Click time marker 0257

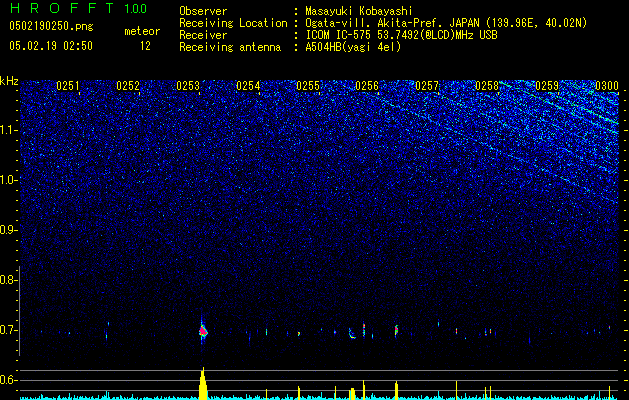pyautogui.click(x=427, y=86)
